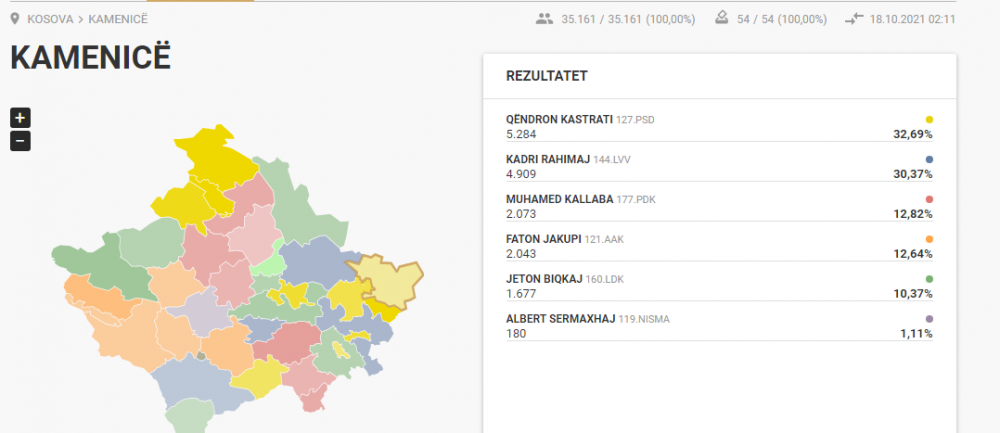Click the KAMENICË breadcrumb link
Image resolution: width=1000 pixels, height=433 pixels.
click(x=118, y=19)
